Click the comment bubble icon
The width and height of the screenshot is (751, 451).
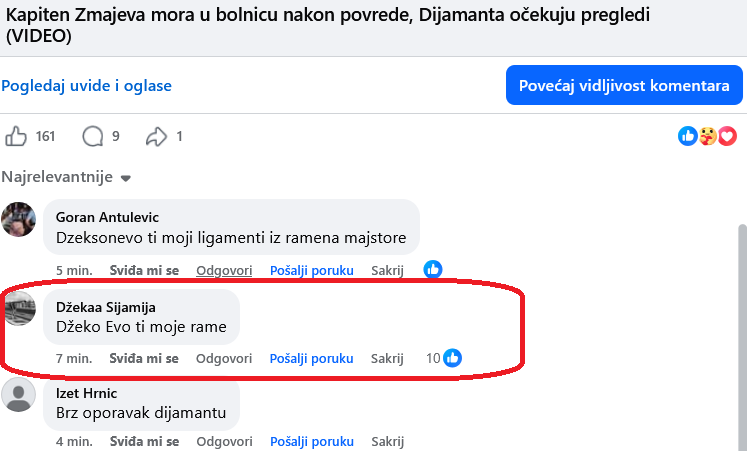click(93, 136)
